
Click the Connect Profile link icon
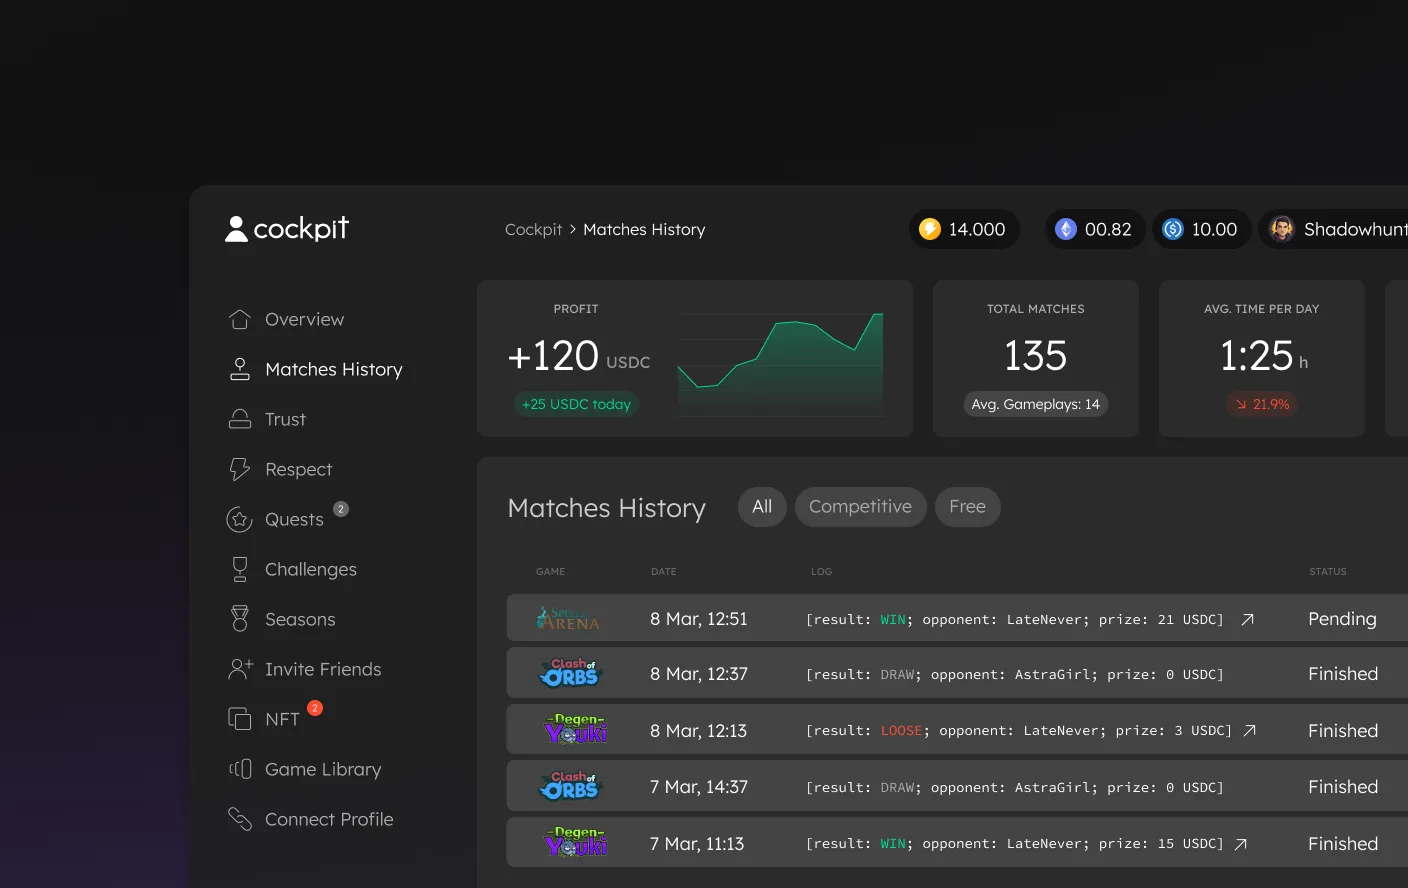[x=240, y=819]
